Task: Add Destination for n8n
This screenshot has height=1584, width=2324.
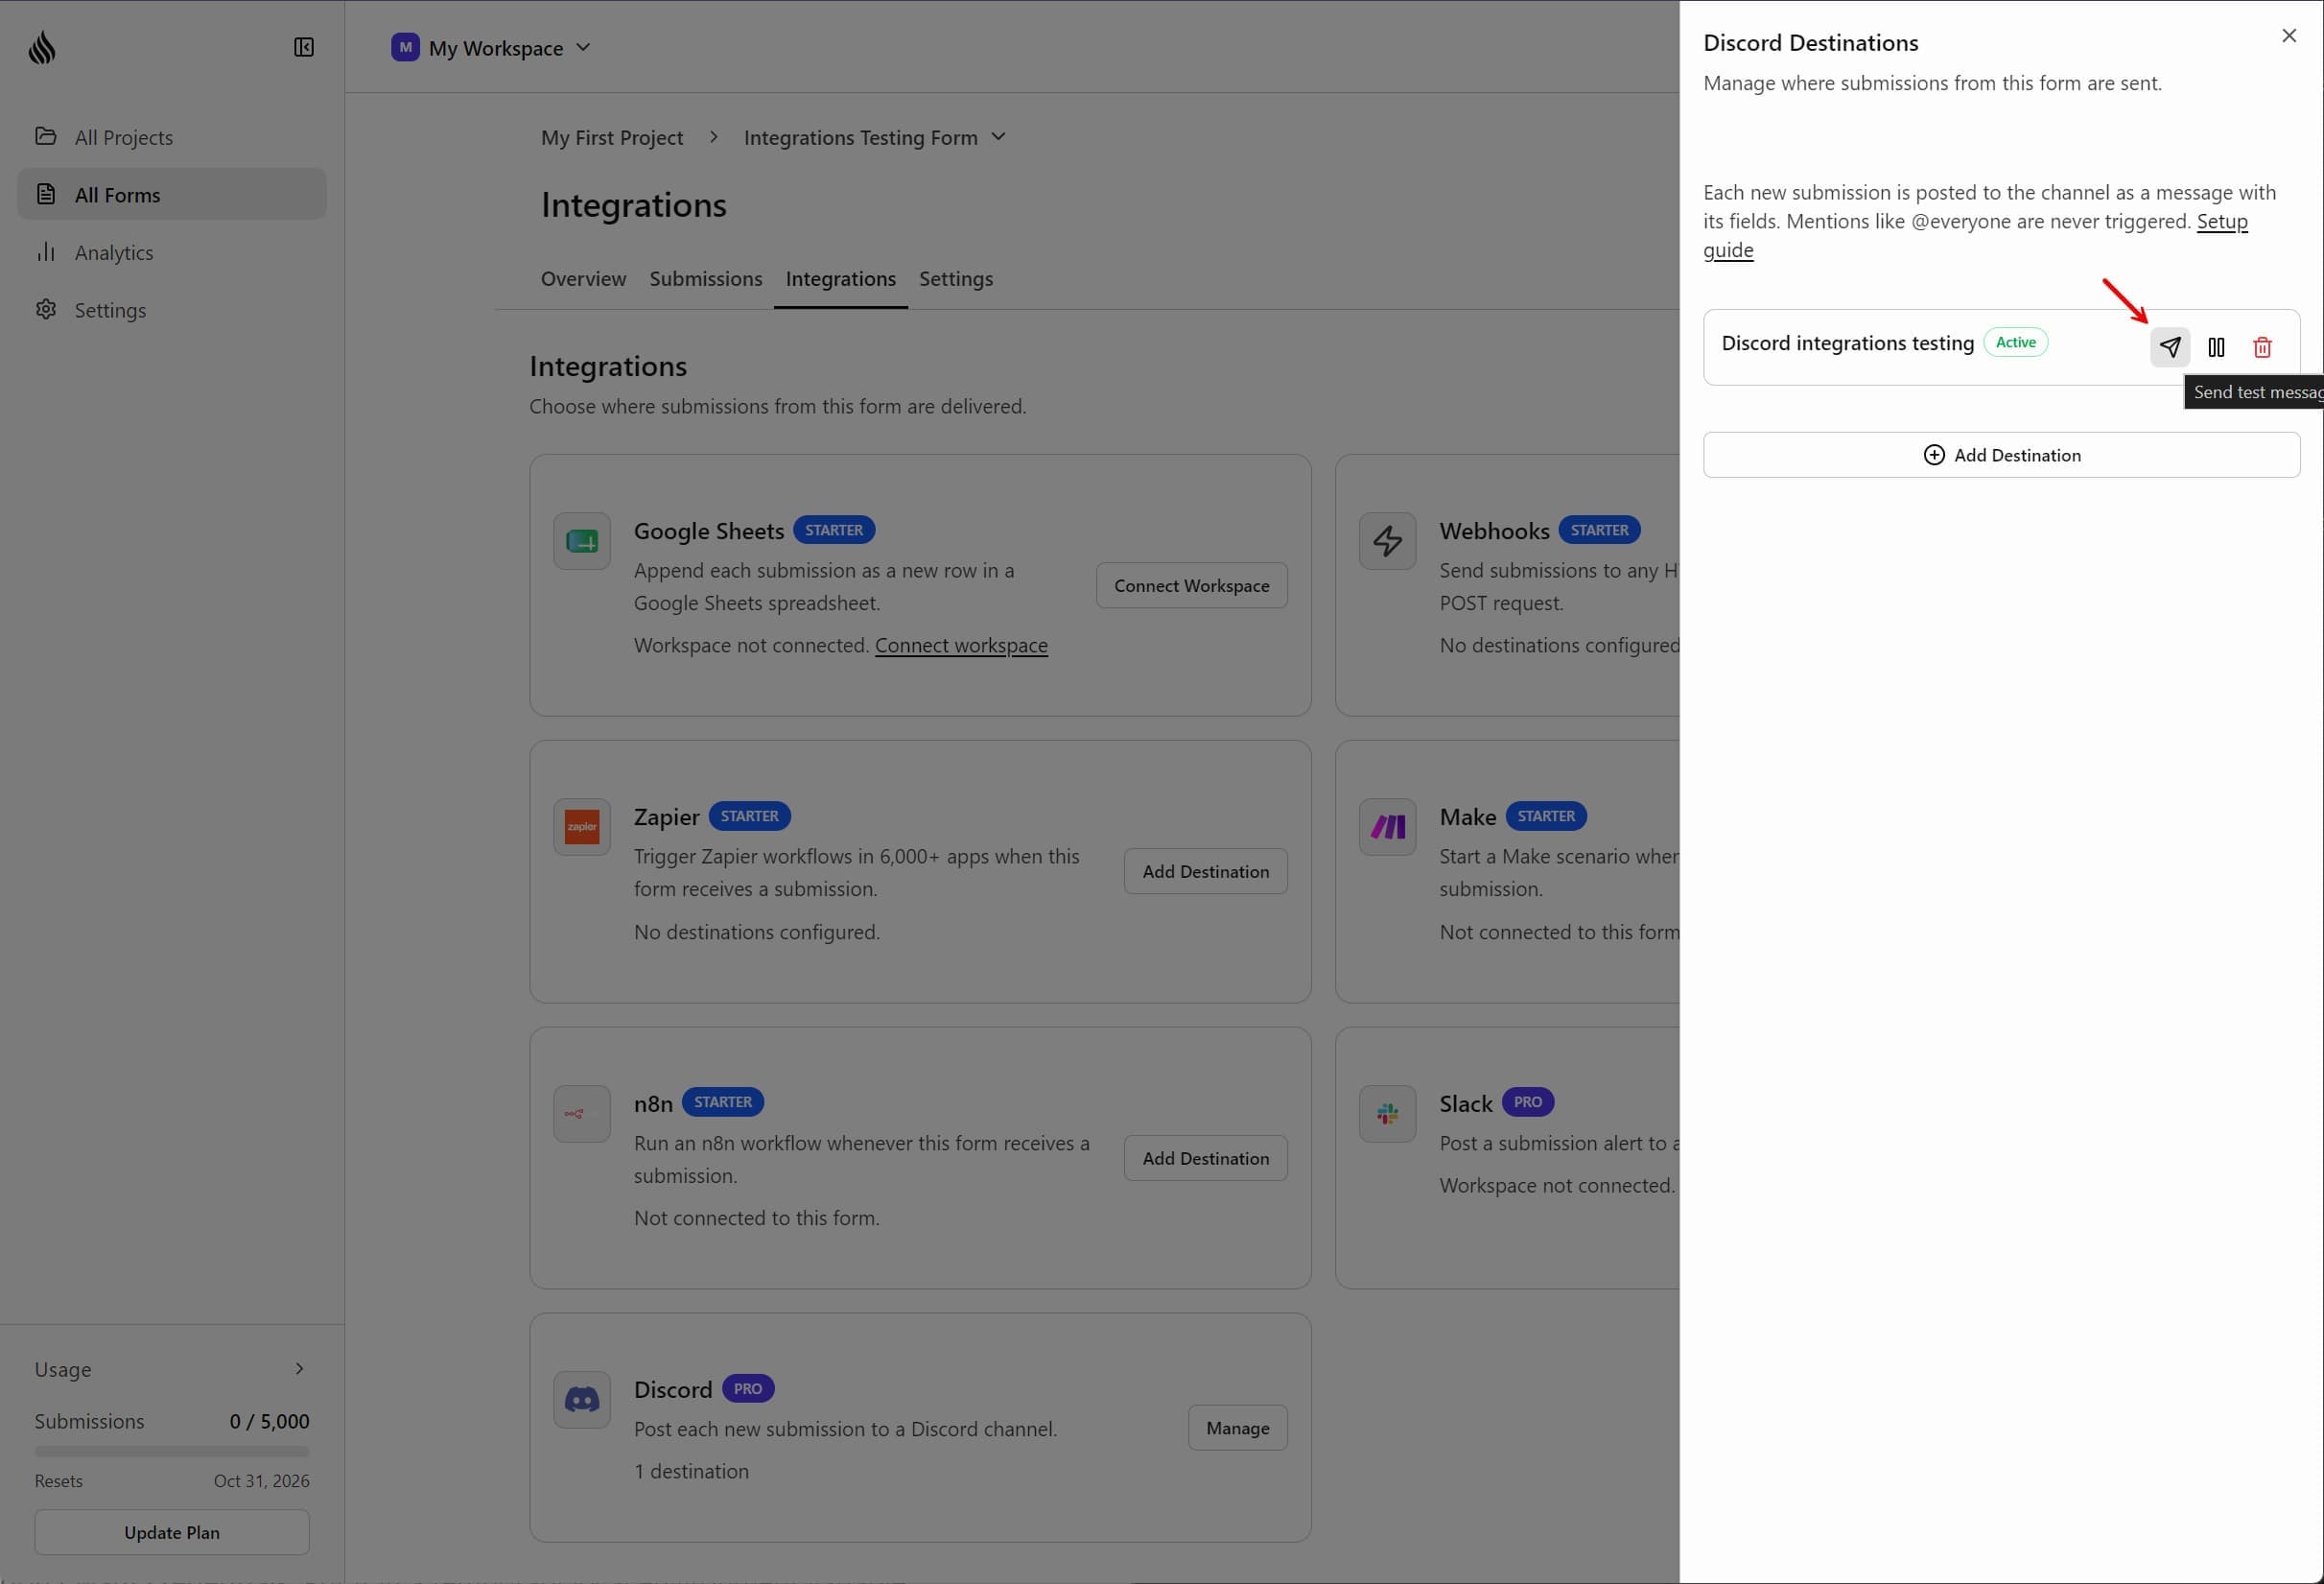Action: (1205, 1158)
